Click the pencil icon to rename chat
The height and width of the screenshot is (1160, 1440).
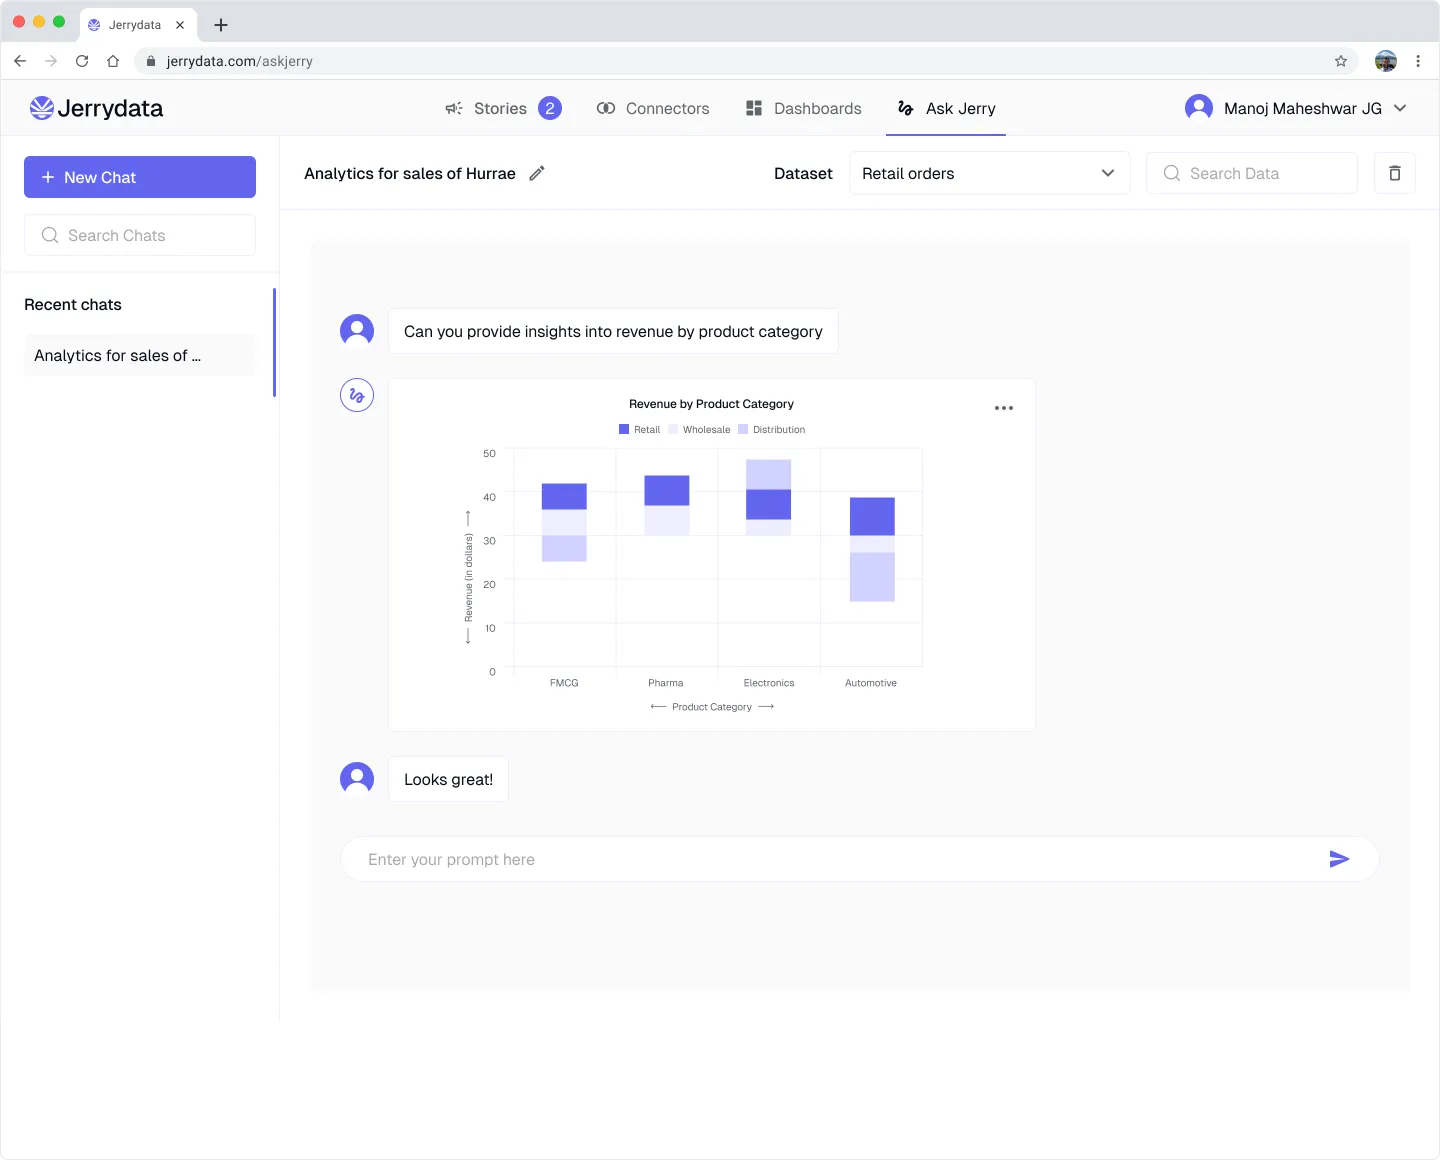coord(537,173)
